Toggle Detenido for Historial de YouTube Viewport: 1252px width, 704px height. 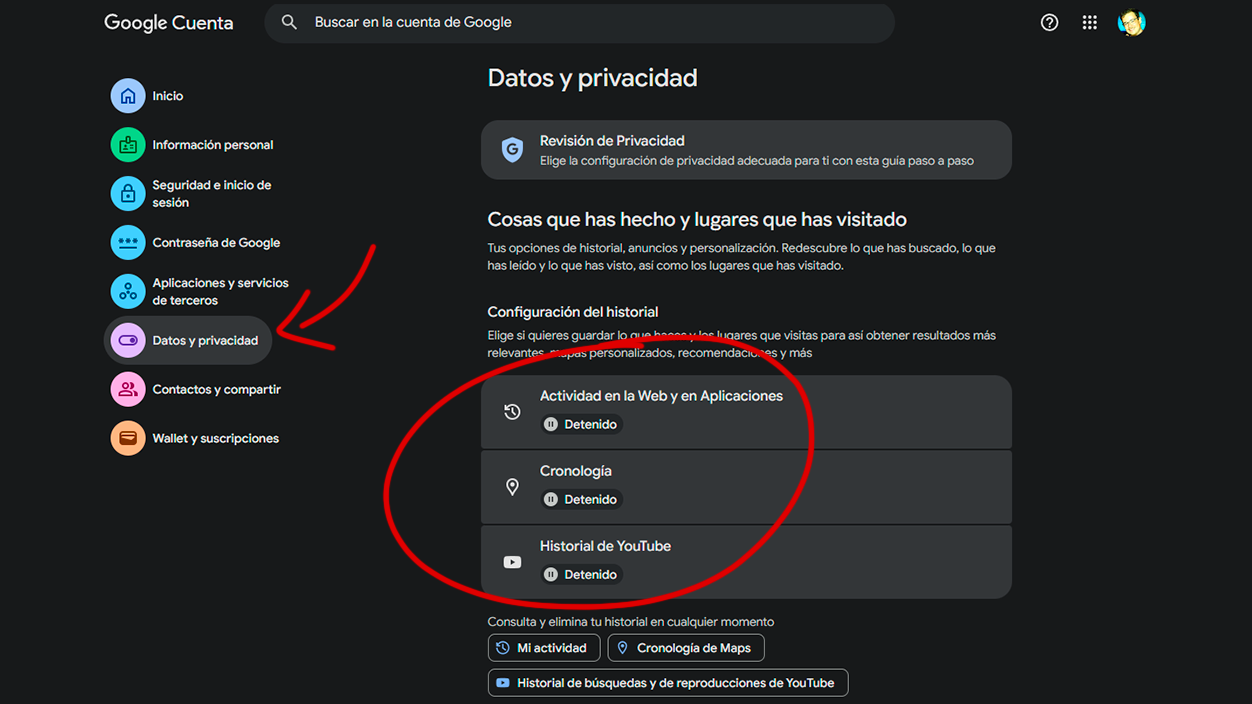[581, 574]
